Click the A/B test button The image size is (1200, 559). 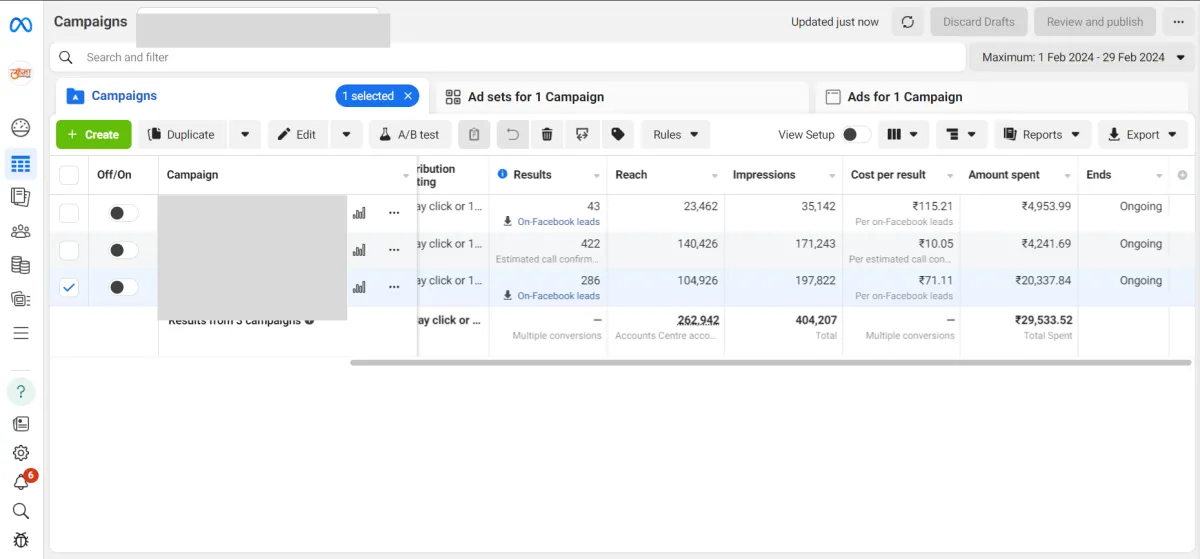[410, 135]
